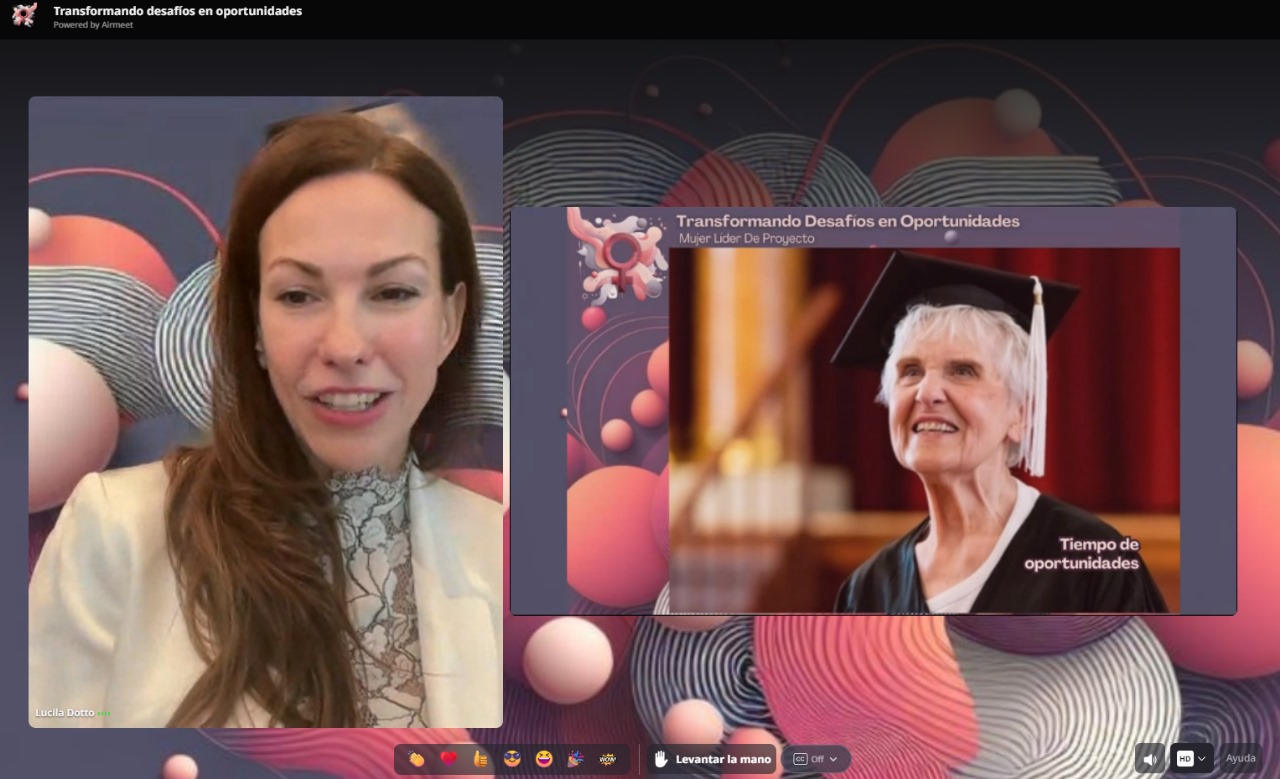
Task: Click the Airmeet event logo icon
Action: tap(24, 15)
